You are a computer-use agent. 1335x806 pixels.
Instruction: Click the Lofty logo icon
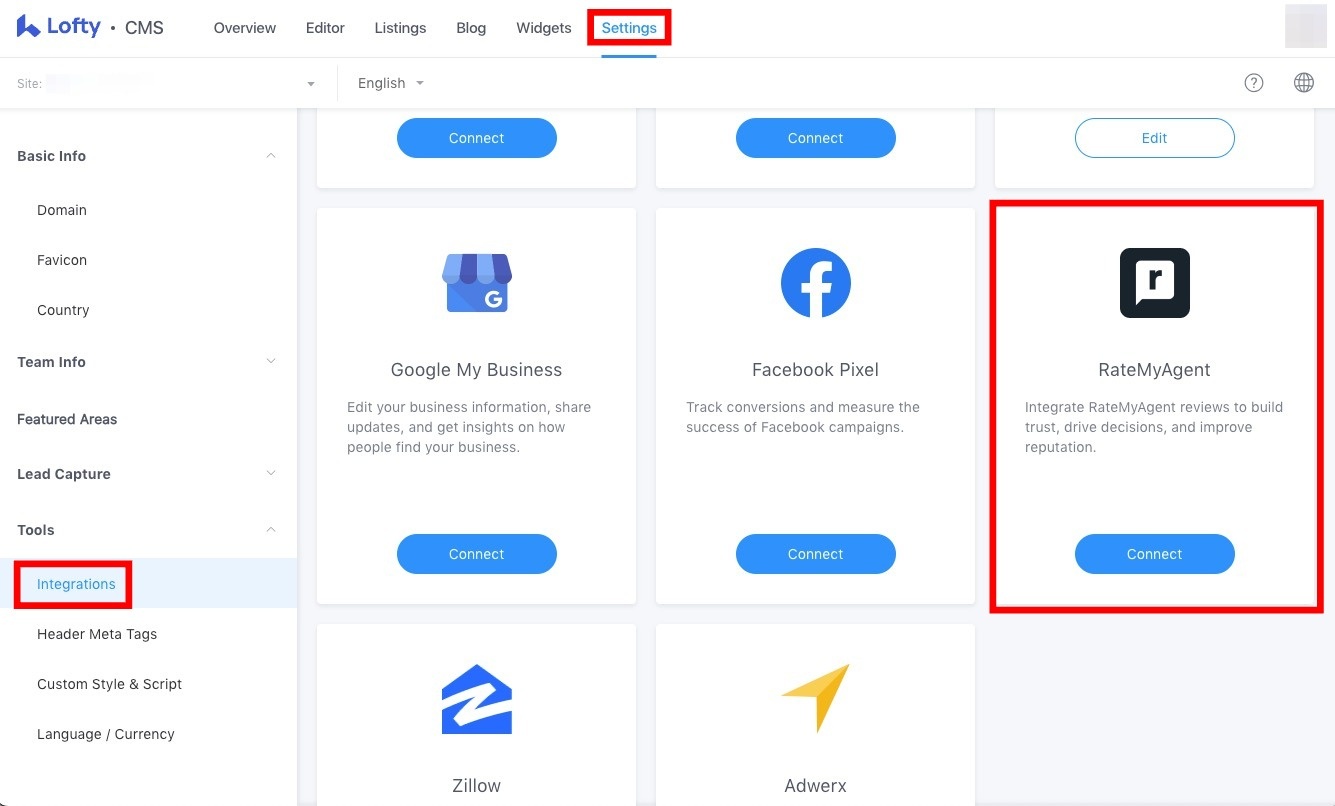pyautogui.click(x=28, y=26)
